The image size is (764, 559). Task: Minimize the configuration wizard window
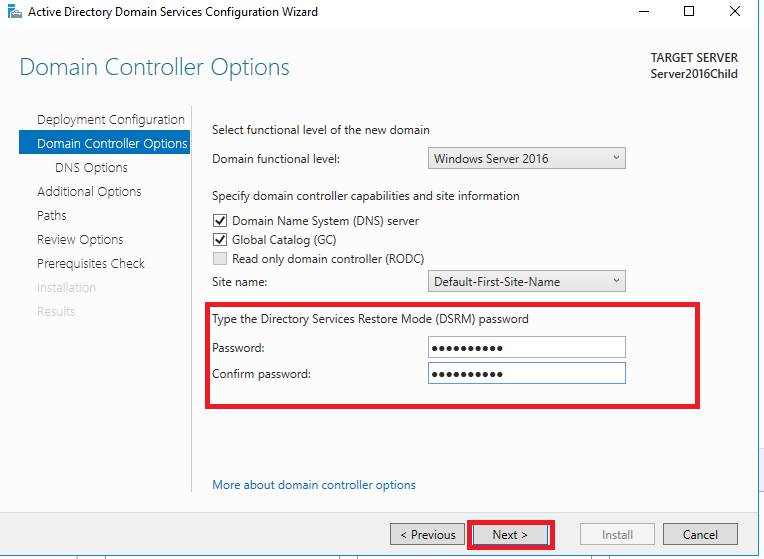point(644,11)
